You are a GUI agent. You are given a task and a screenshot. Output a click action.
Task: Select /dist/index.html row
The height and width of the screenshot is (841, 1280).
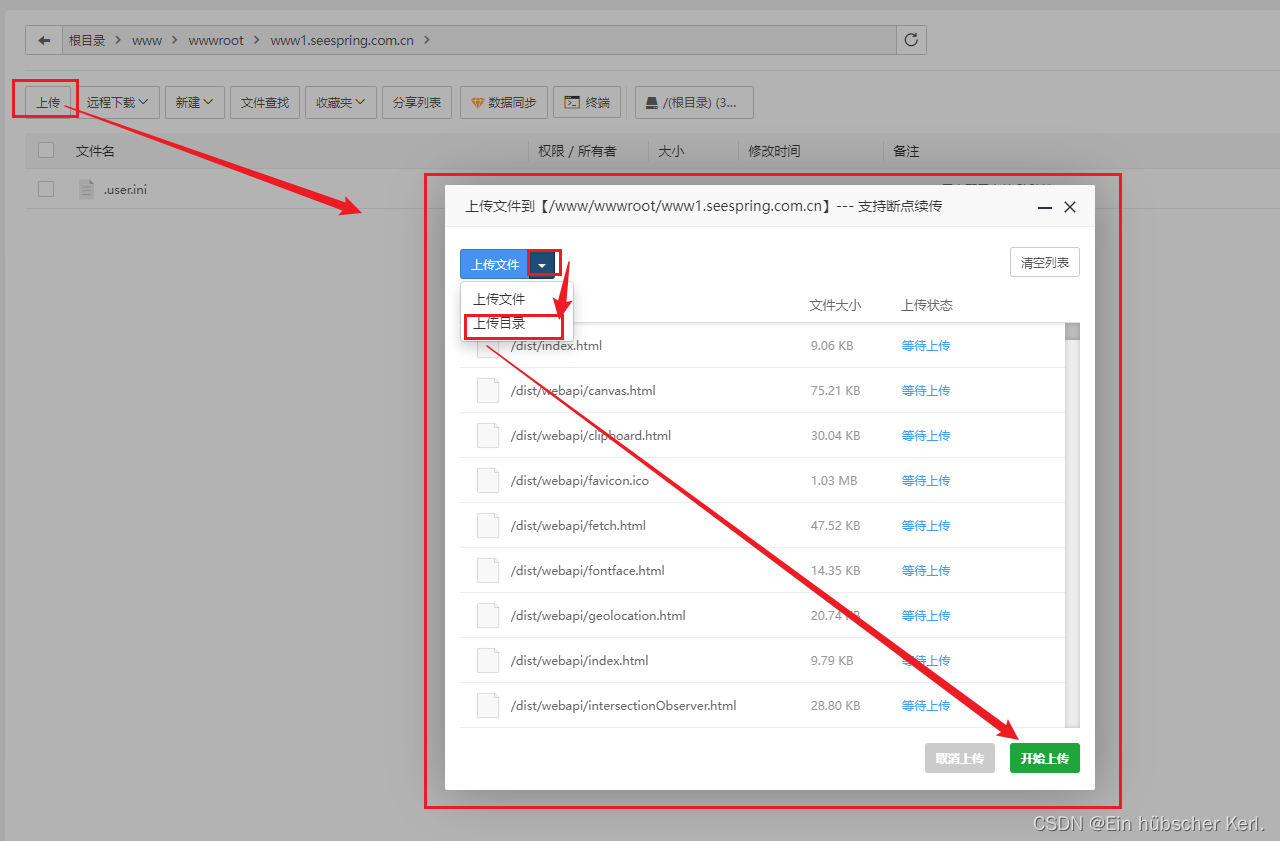click(762, 345)
